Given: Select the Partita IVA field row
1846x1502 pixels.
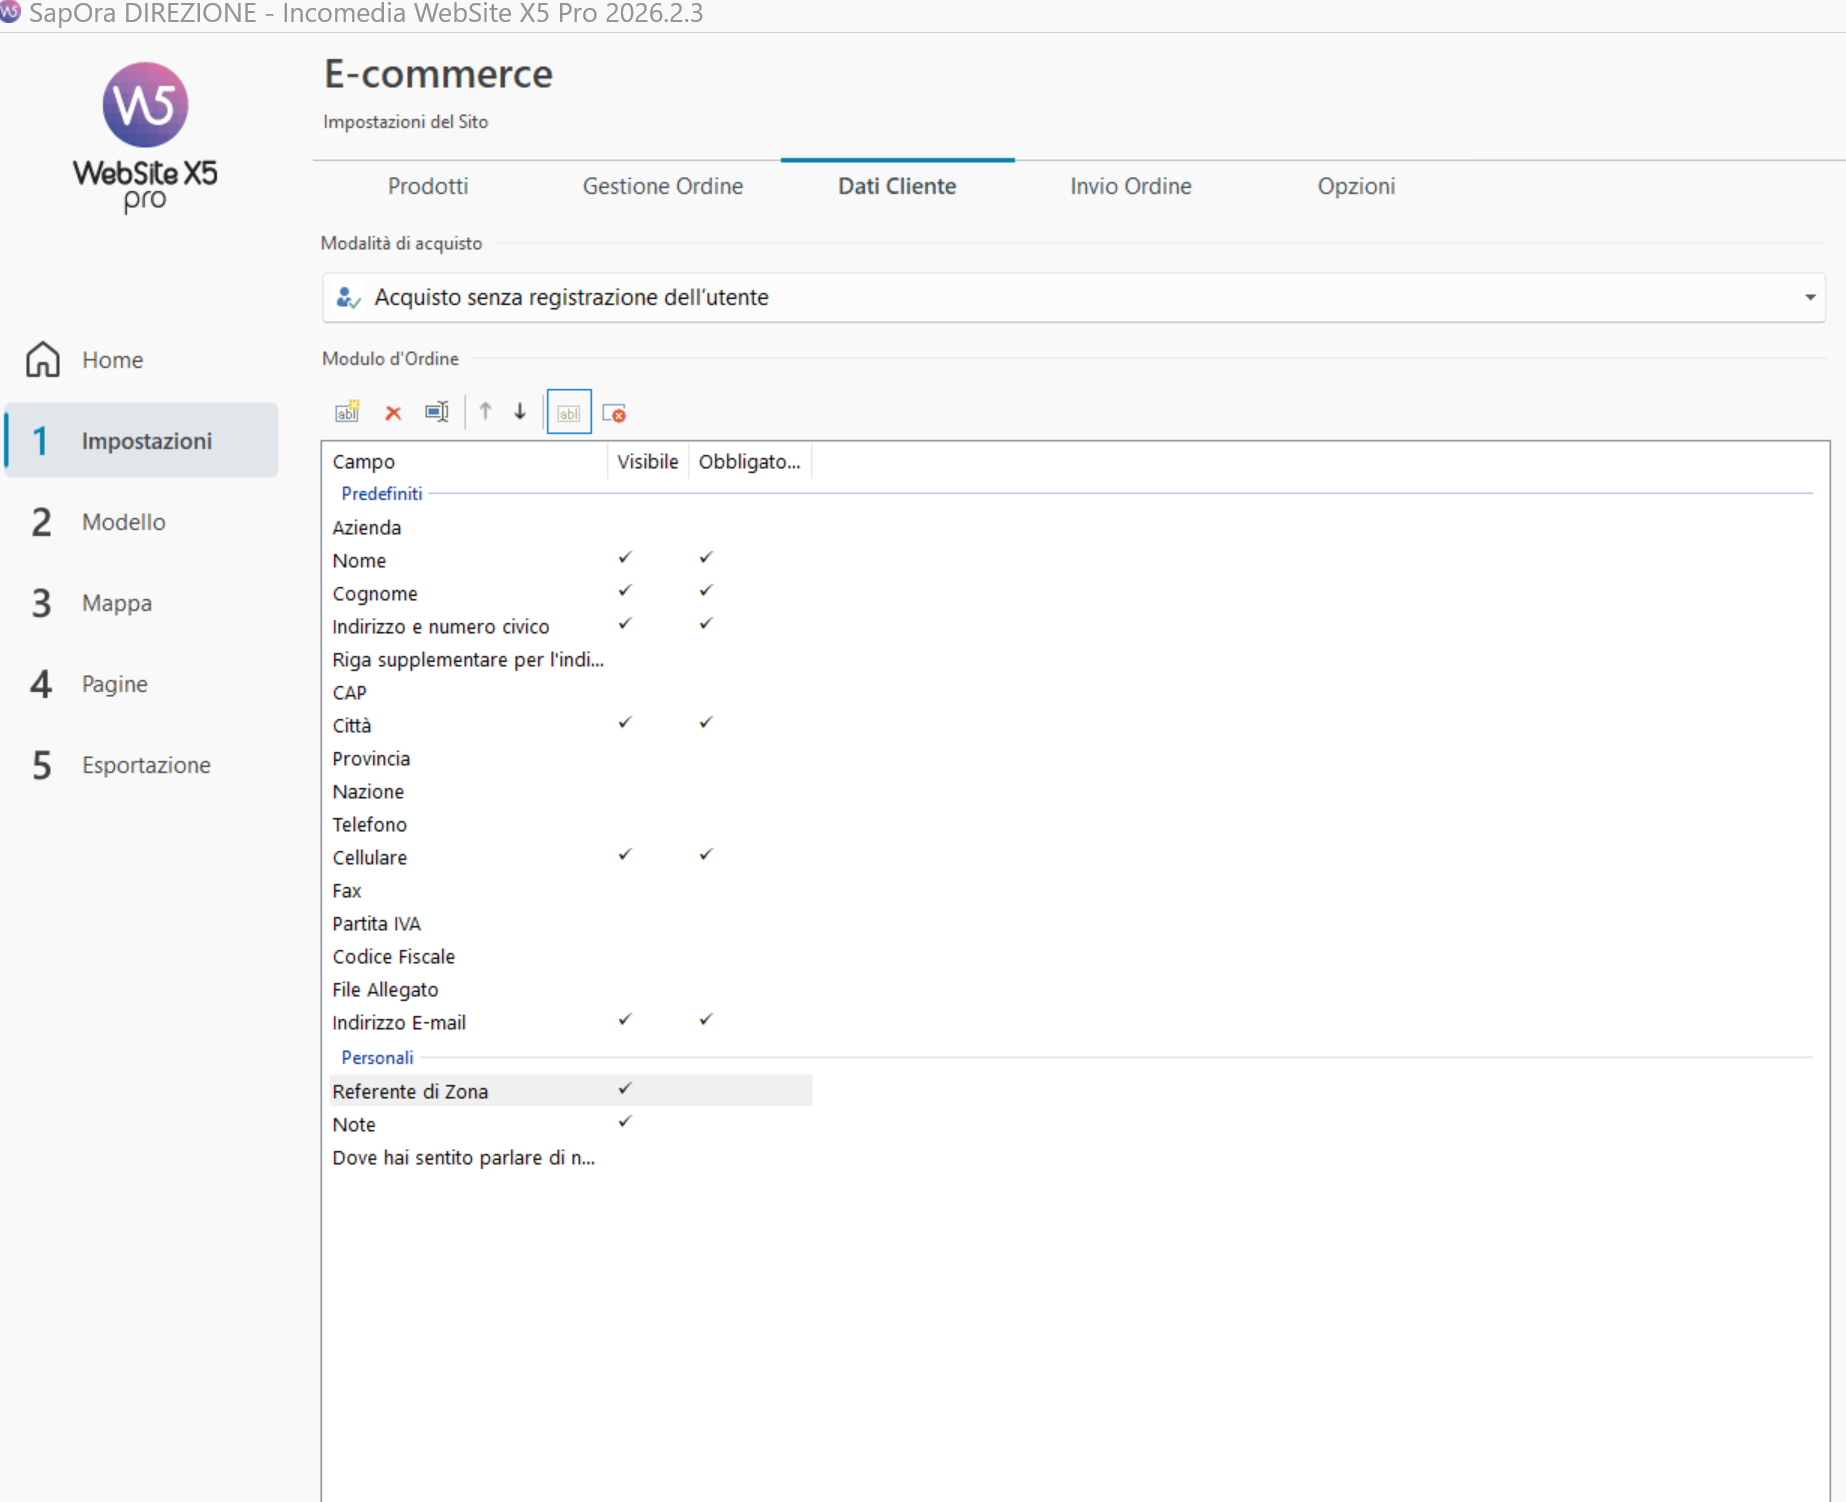Looking at the screenshot, I should 570,923.
